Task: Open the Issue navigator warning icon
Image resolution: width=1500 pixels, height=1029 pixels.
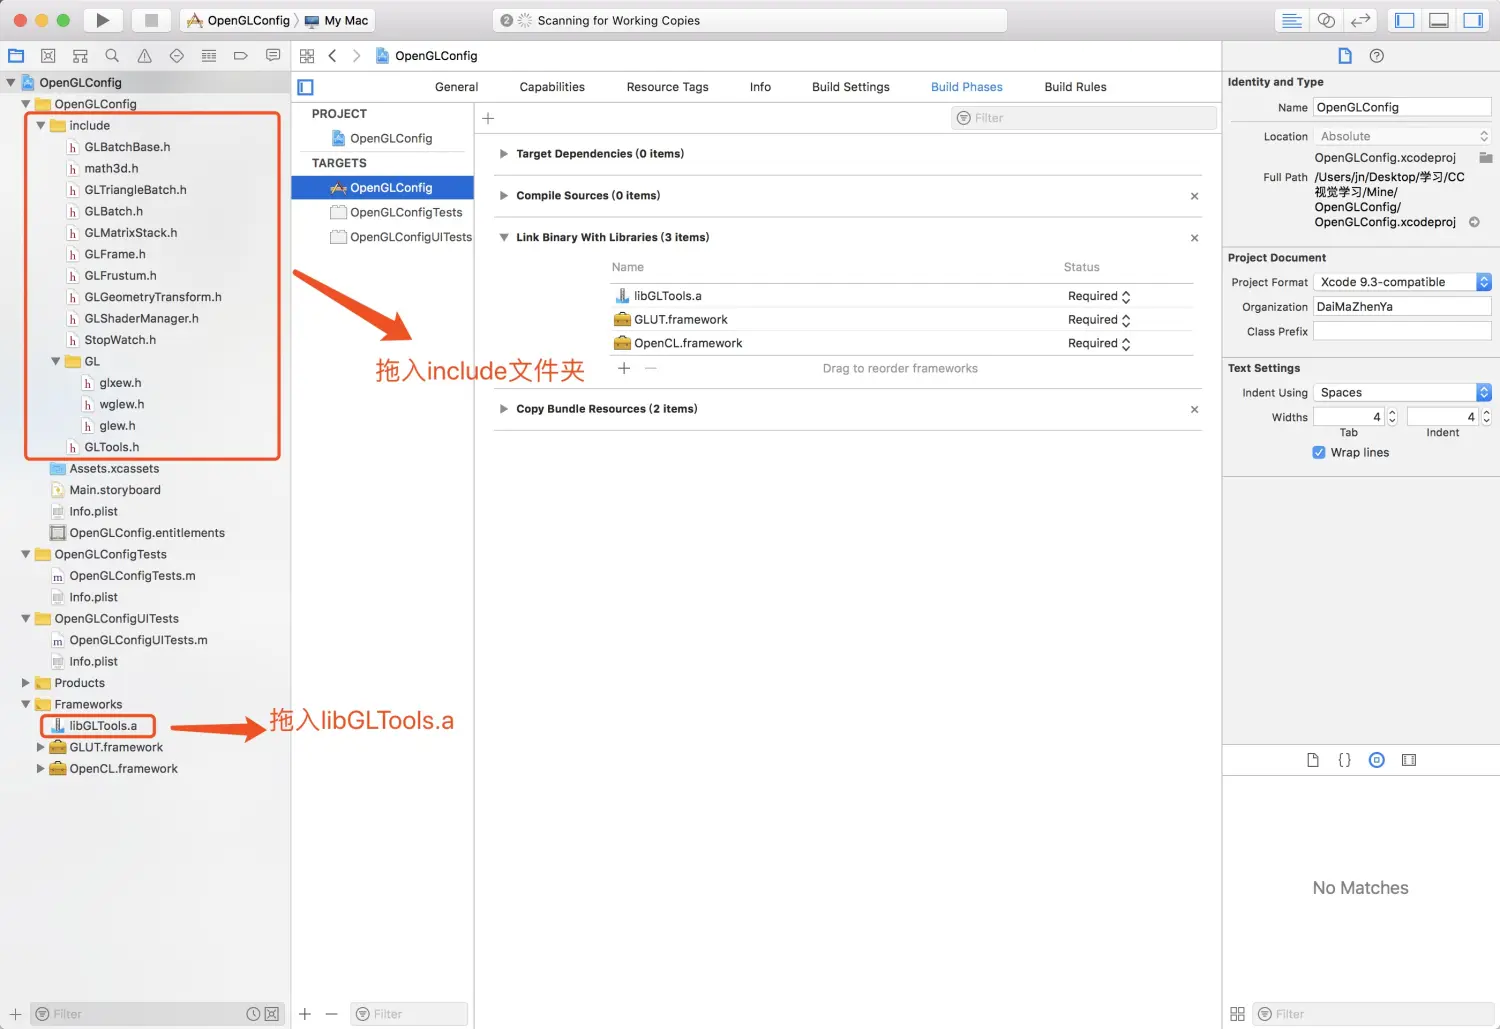Action: click(x=144, y=56)
